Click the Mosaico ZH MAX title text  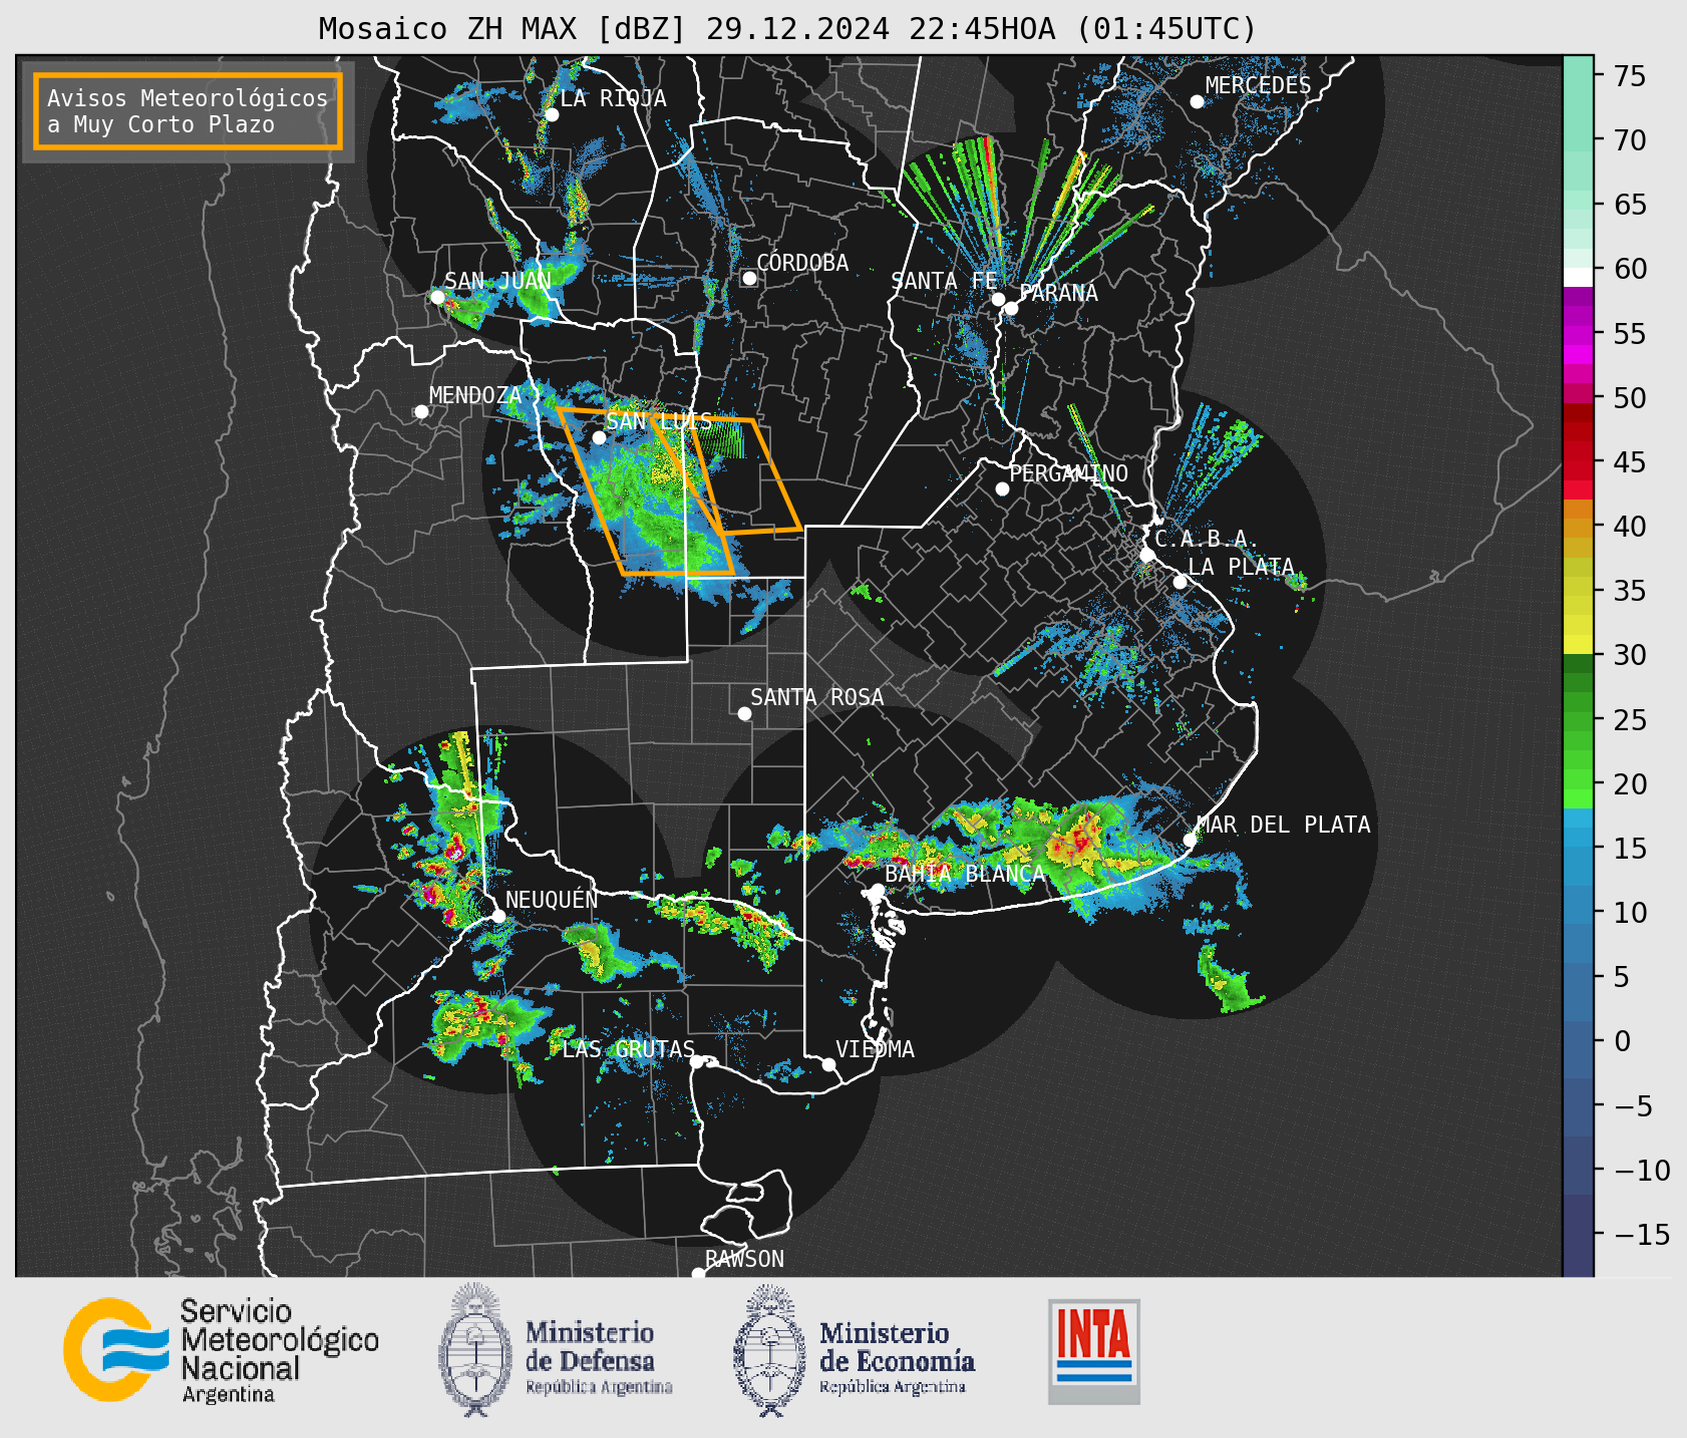pyautogui.click(x=787, y=29)
